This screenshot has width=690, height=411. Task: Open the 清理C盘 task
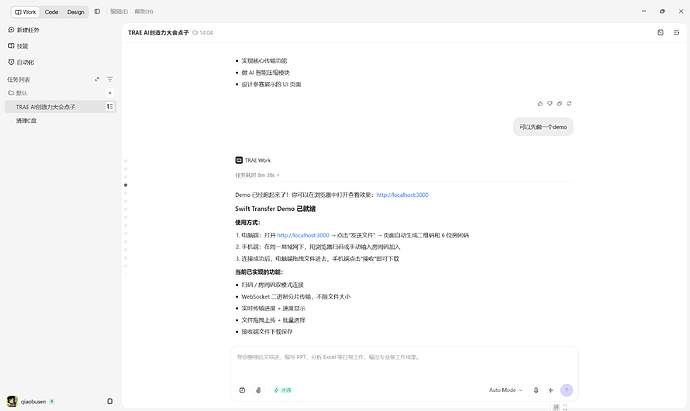pos(26,121)
